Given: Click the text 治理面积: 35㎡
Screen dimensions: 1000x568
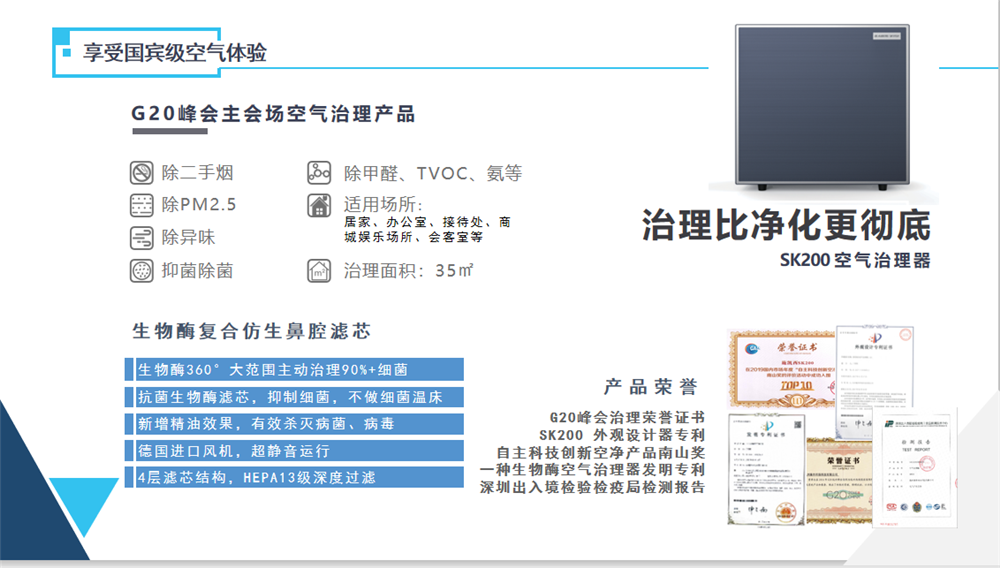Looking at the screenshot, I should [x=409, y=271].
